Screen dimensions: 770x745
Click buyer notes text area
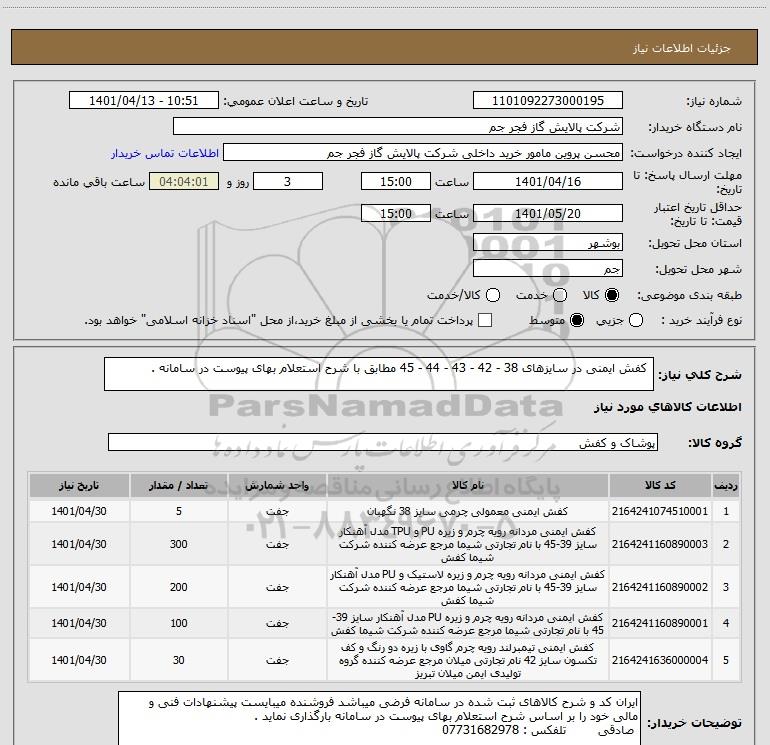(379, 718)
